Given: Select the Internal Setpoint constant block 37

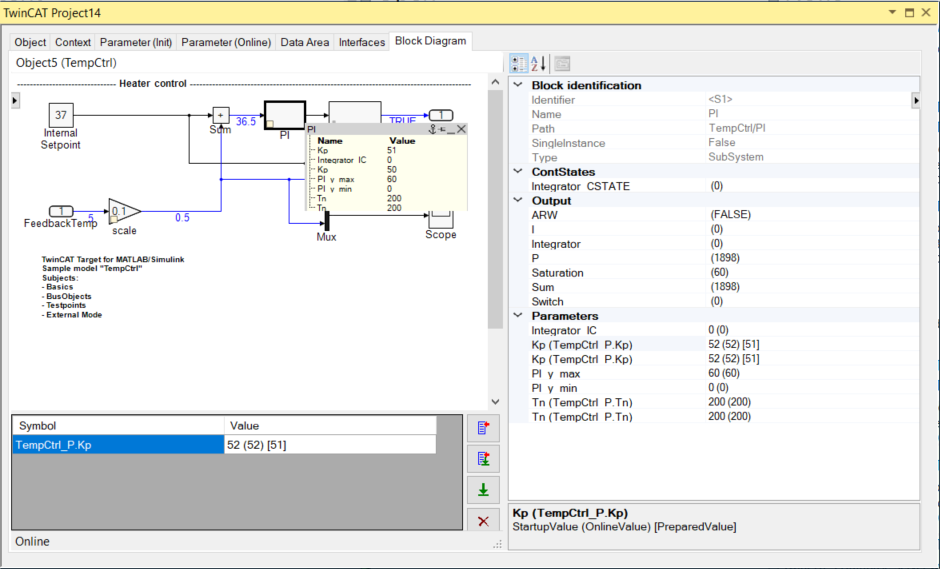Looking at the screenshot, I should click(x=61, y=115).
